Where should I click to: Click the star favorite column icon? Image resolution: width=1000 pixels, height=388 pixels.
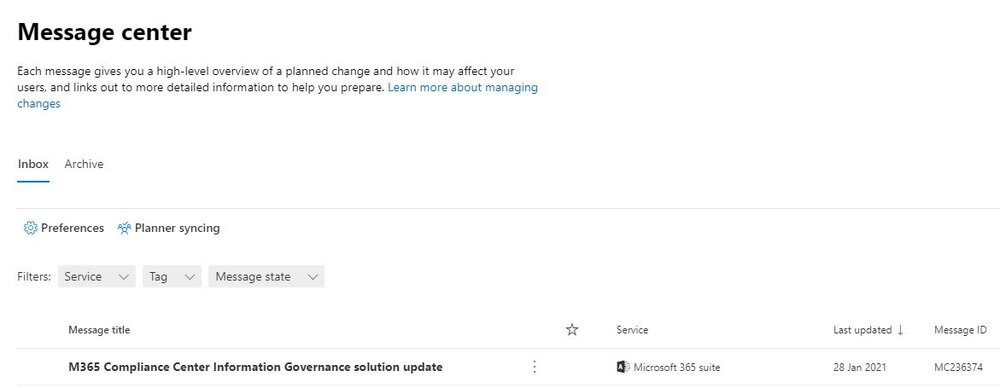[572, 330]
